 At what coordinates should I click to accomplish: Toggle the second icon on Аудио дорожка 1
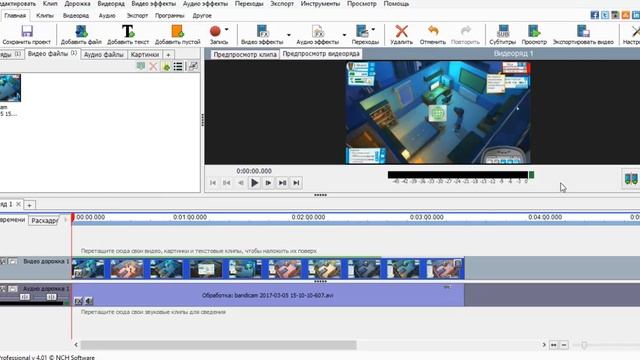point(13,289)
